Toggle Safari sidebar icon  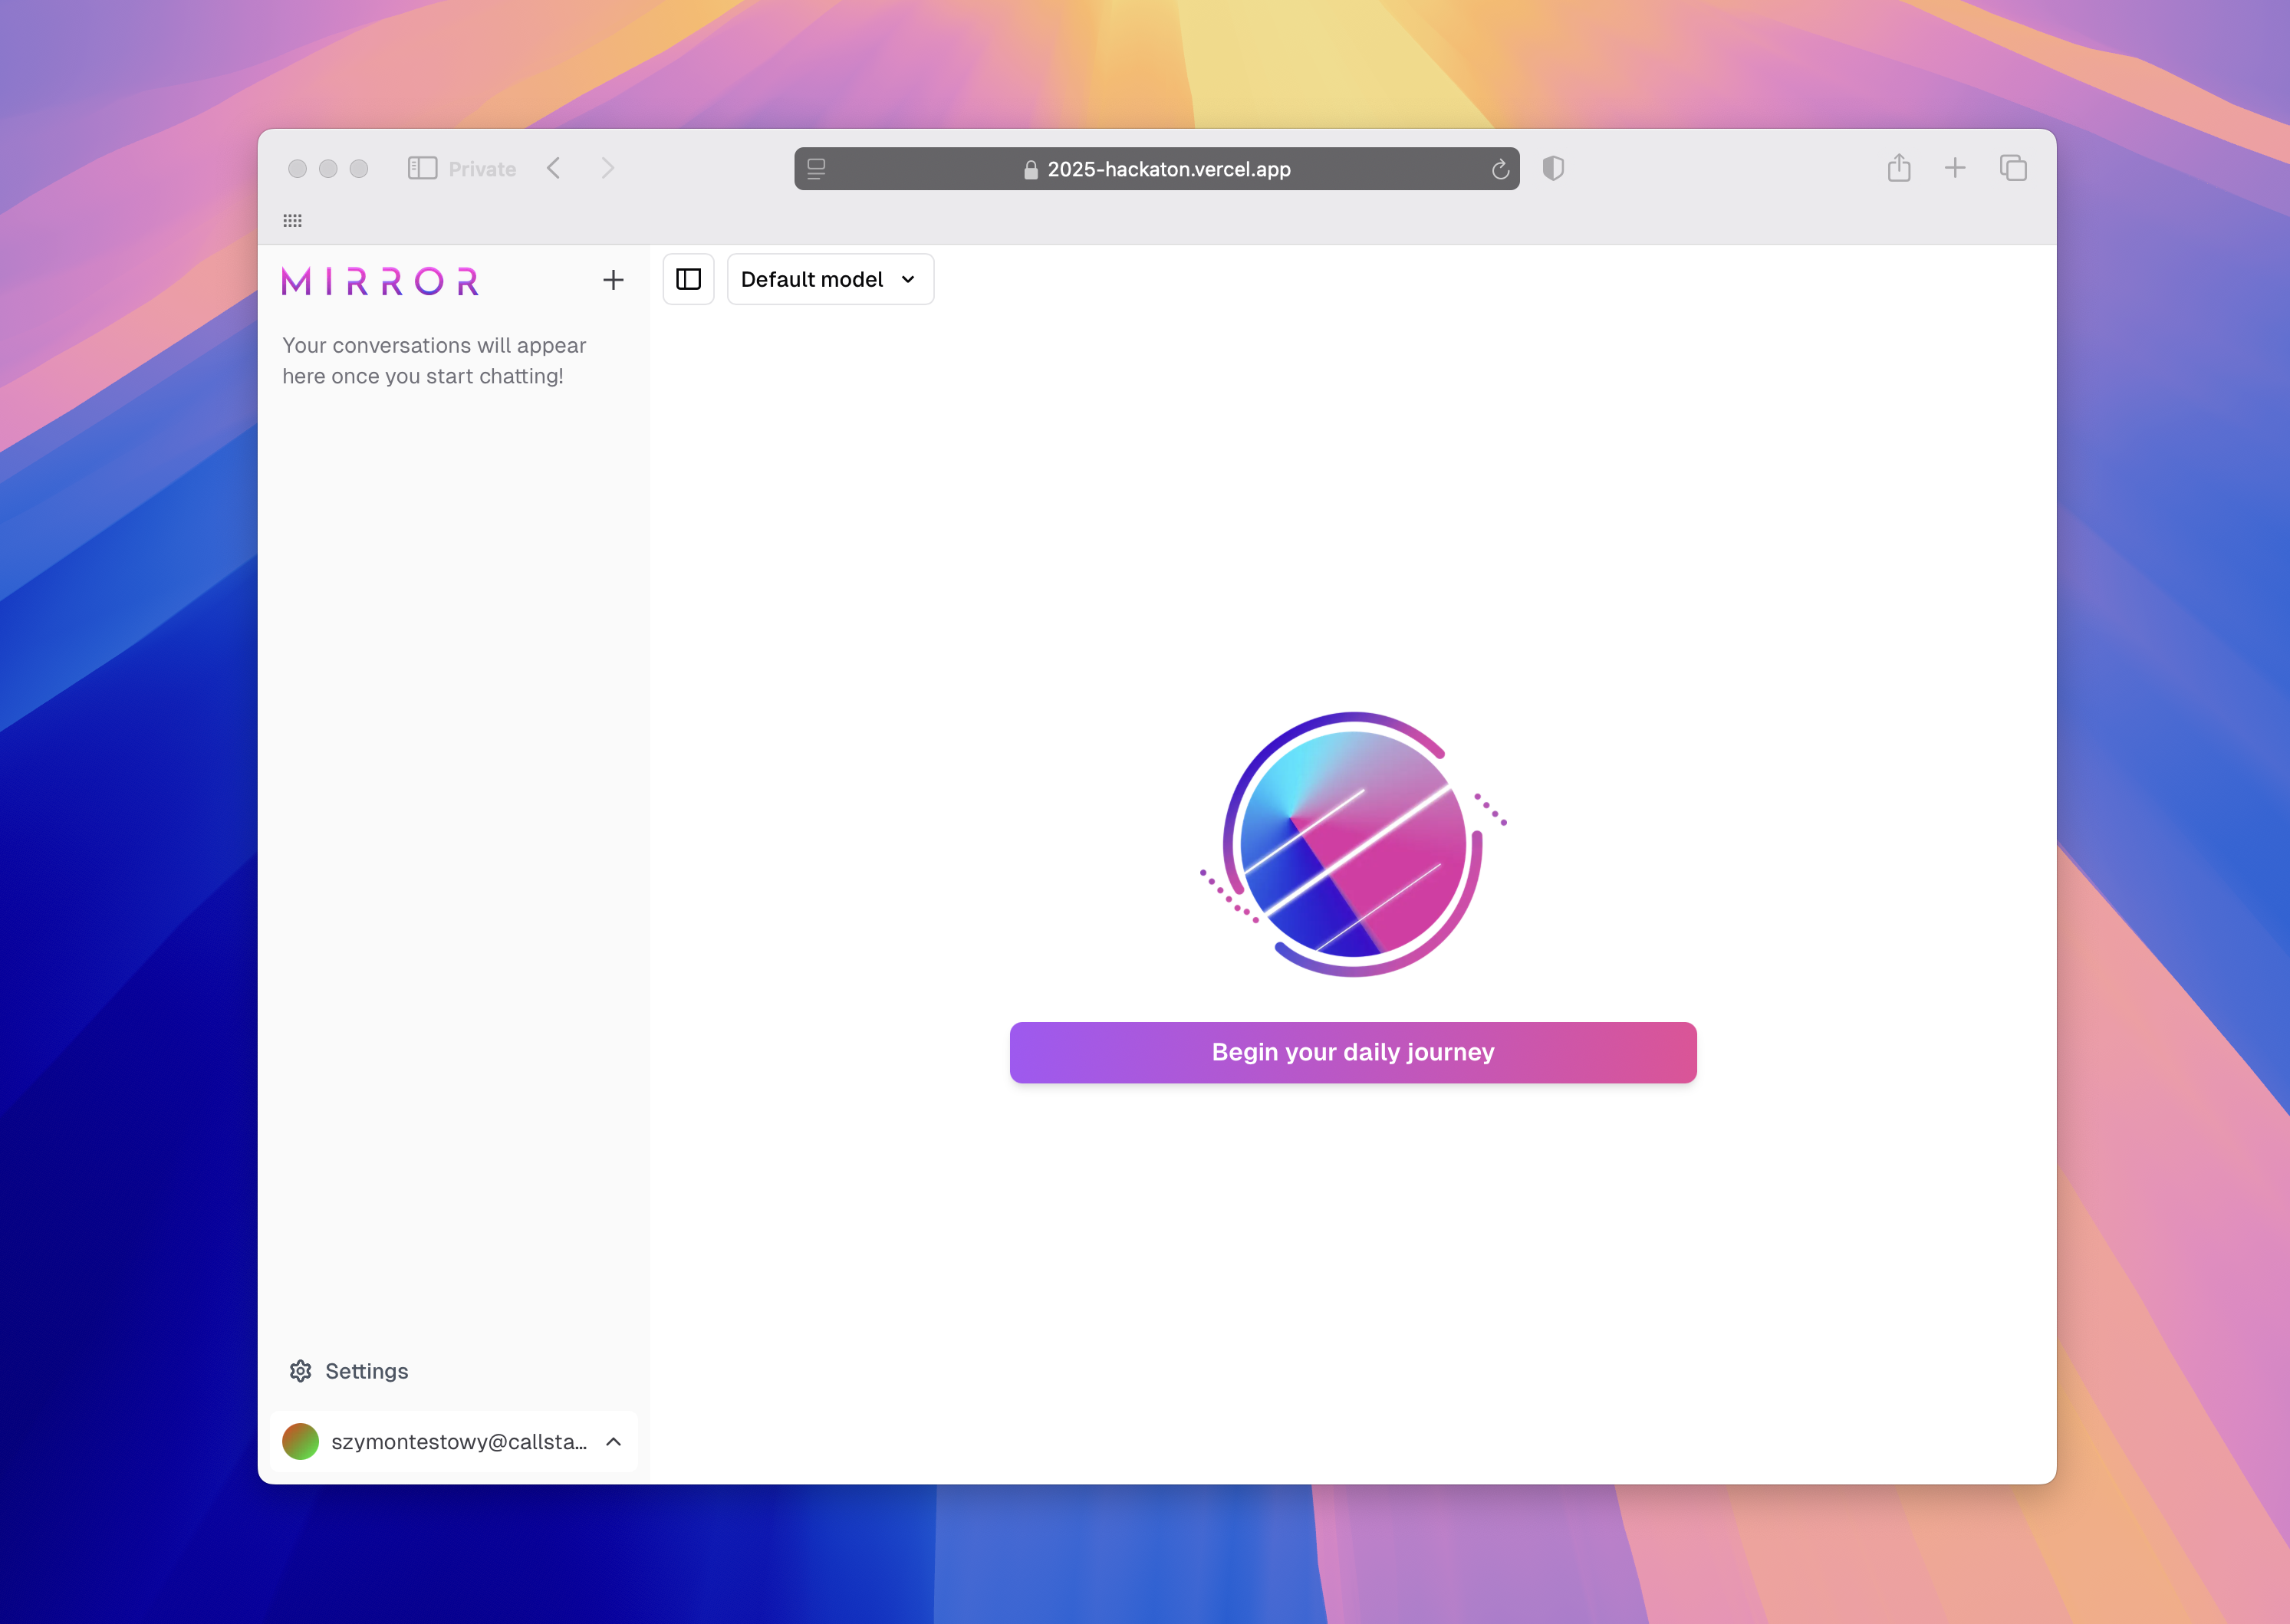(x=422, y=168)
